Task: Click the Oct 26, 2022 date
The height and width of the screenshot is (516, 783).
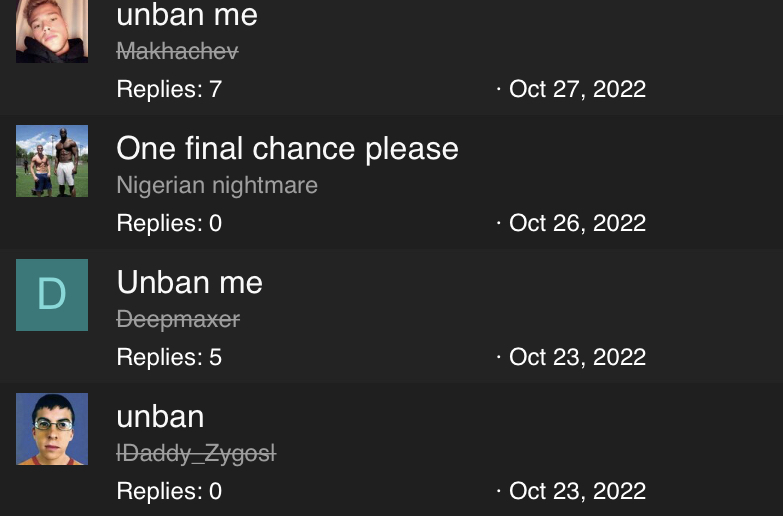Action: 577,224
